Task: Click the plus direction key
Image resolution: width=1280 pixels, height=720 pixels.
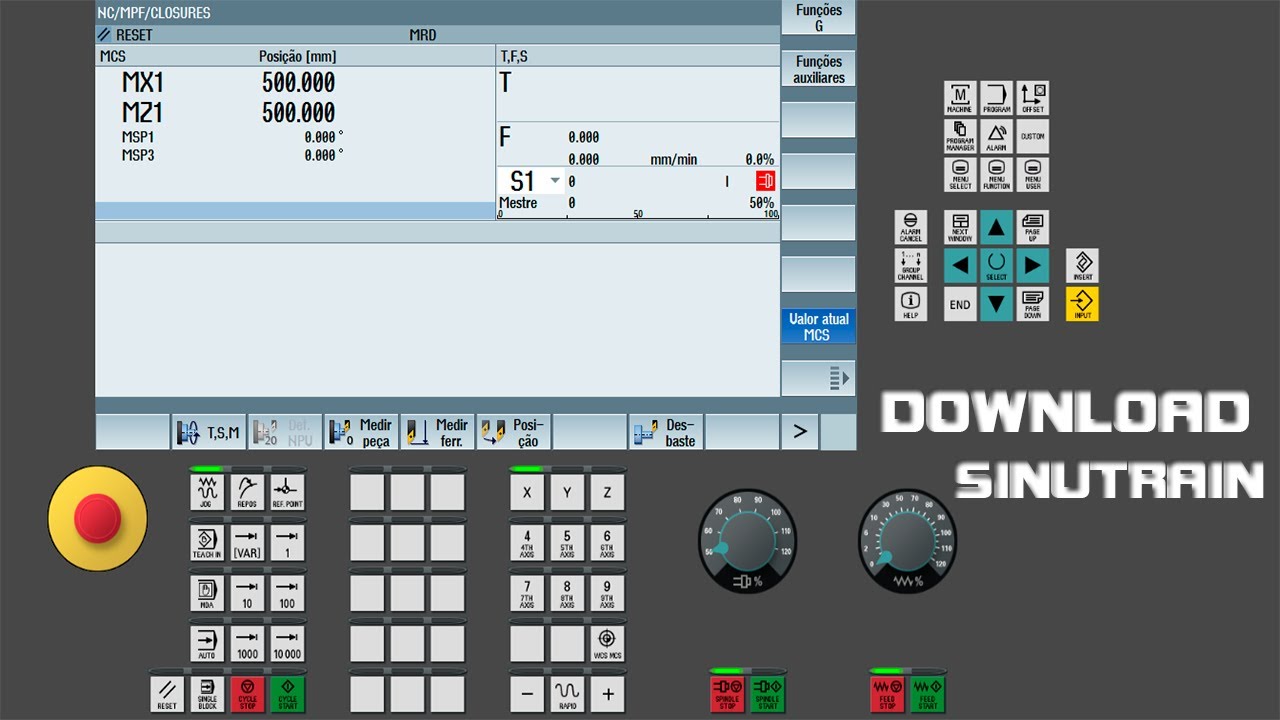Action: click(x=607, y=693)
